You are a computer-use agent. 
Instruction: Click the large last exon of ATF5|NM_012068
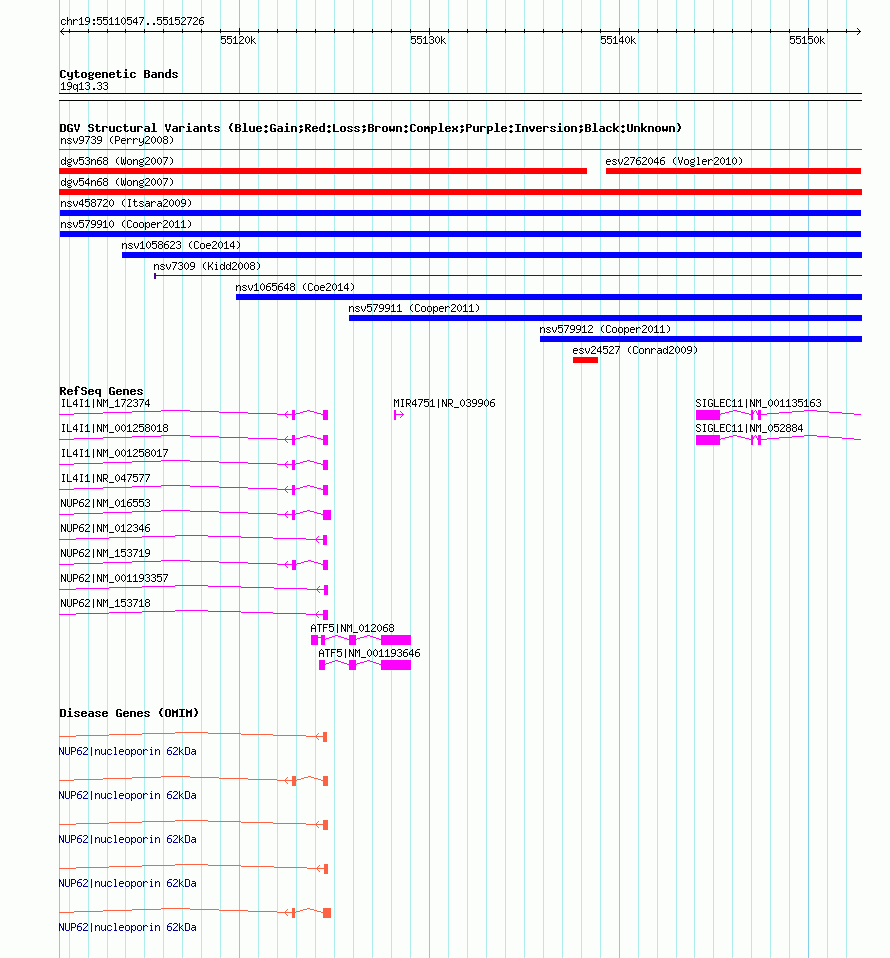[x=396, y=640]
